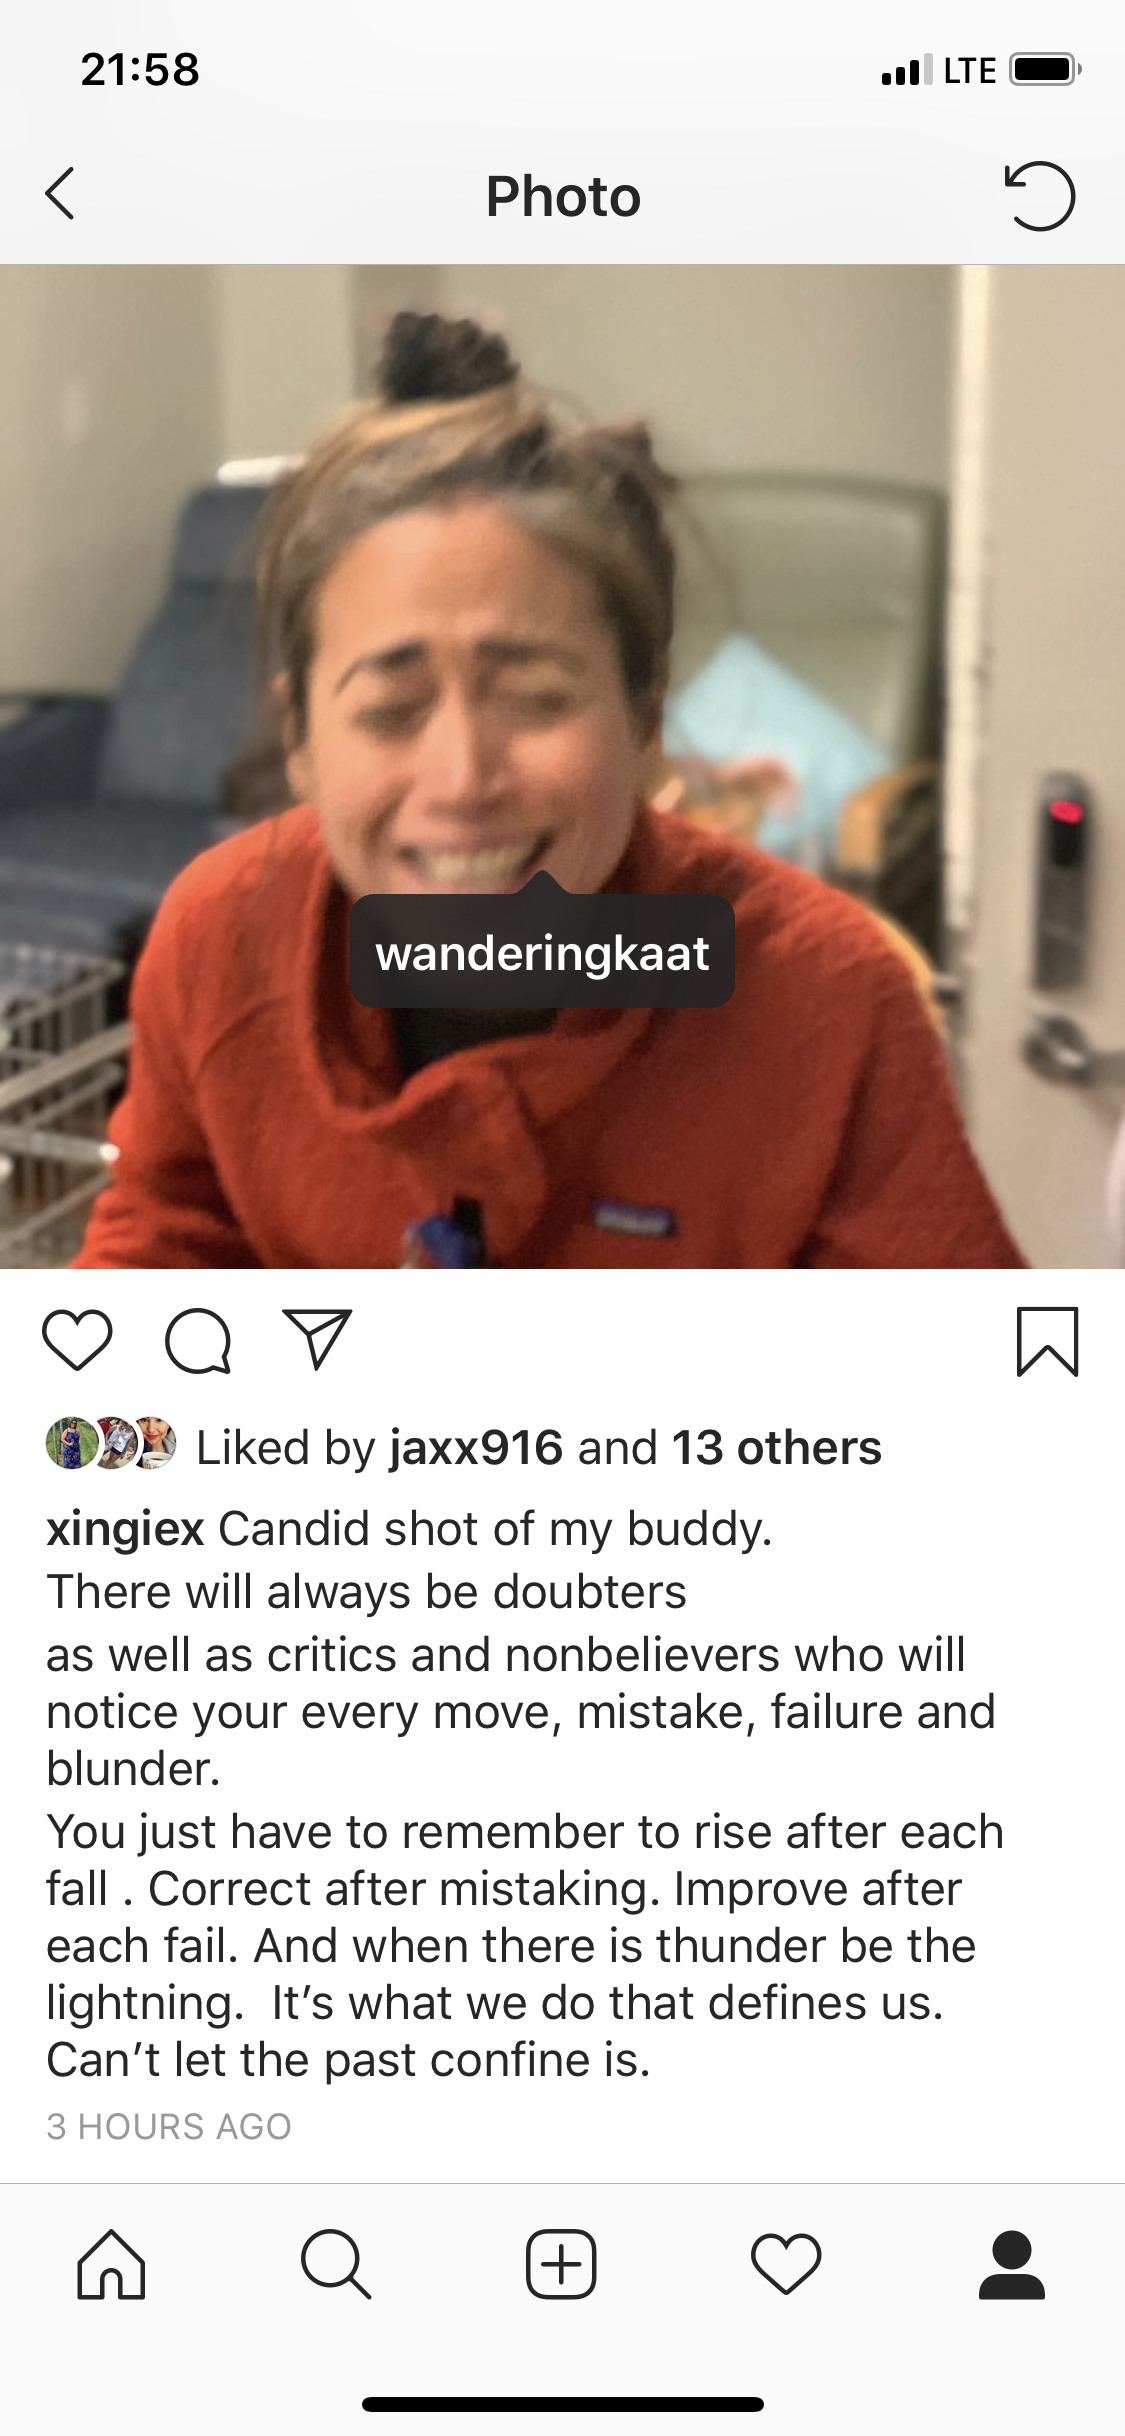This screenshot has height=2436, width=1125.
Task: Open xingiex profile from caption
Action: pos(125,1529)
